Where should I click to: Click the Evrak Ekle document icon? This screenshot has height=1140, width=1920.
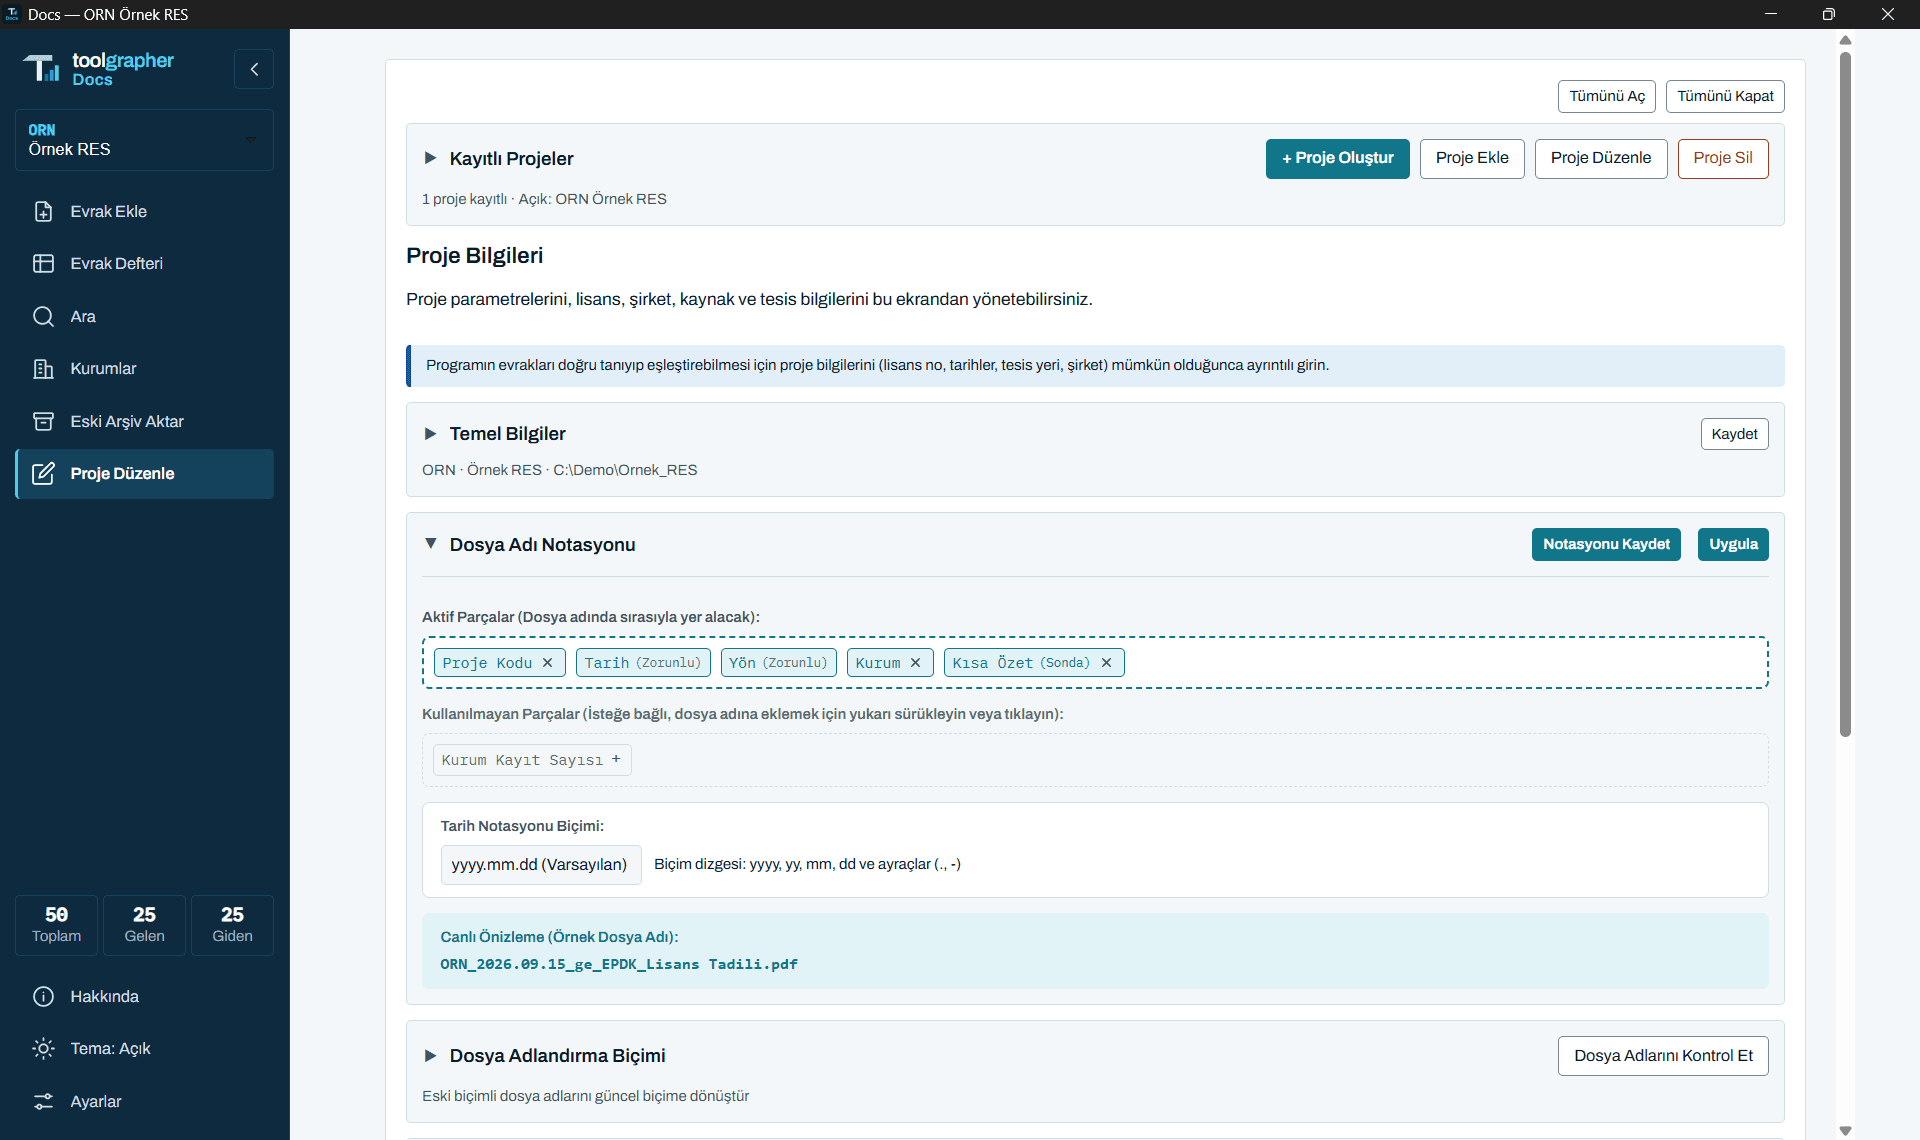(43, 211)
